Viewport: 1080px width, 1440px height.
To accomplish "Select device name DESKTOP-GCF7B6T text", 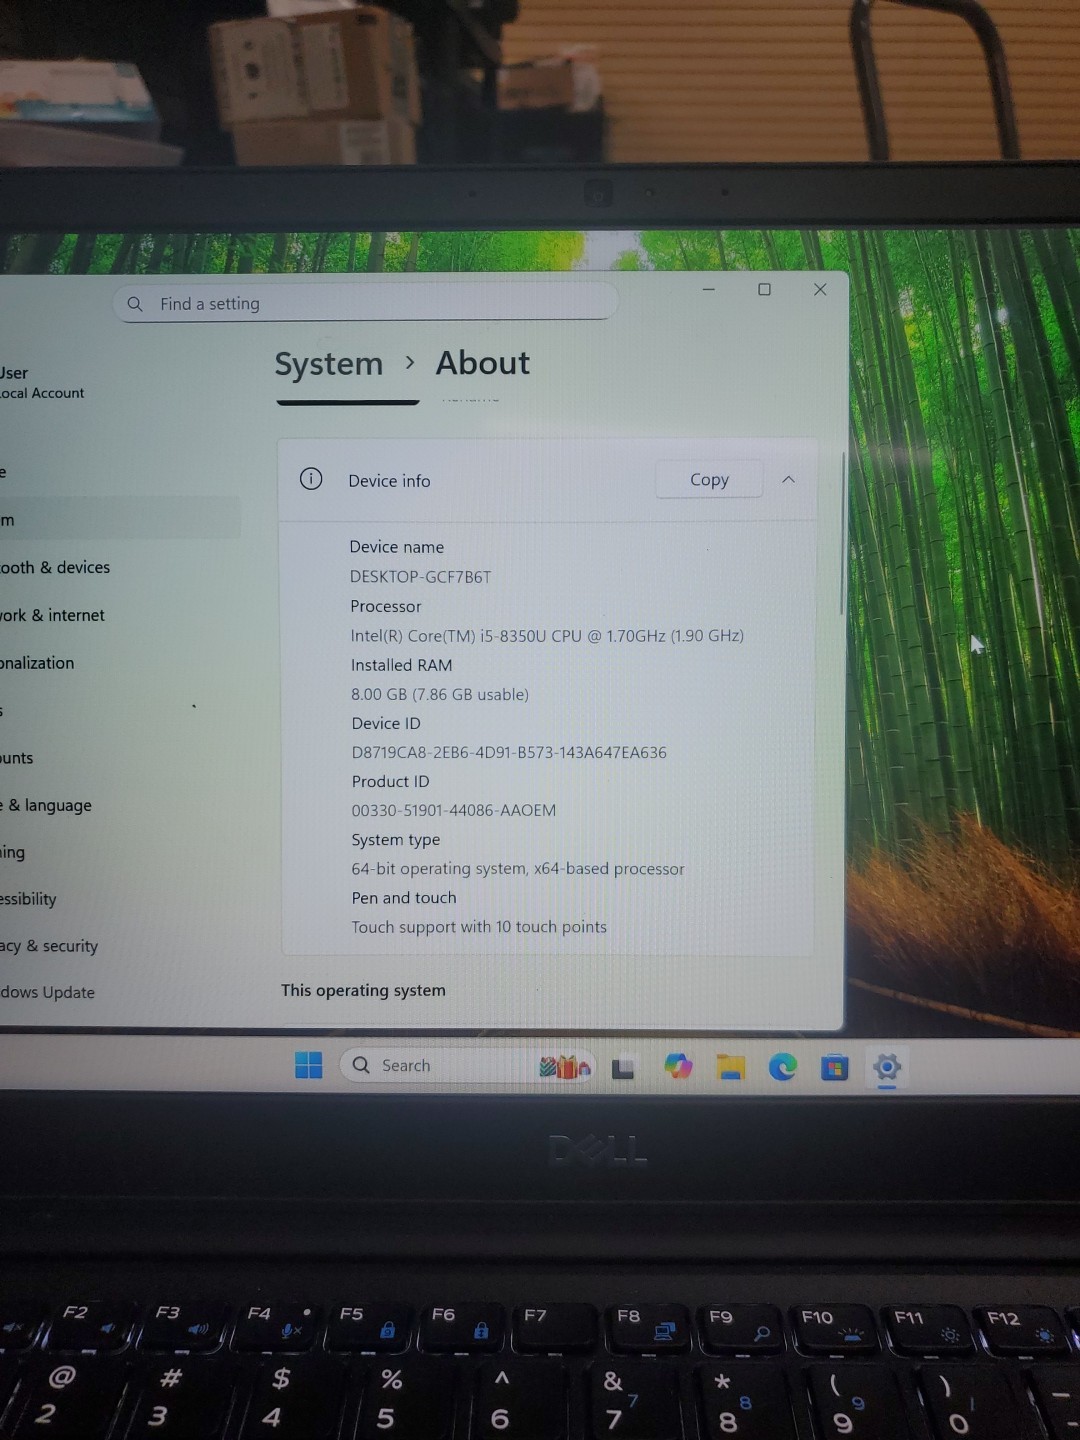I will pos(420,577).
